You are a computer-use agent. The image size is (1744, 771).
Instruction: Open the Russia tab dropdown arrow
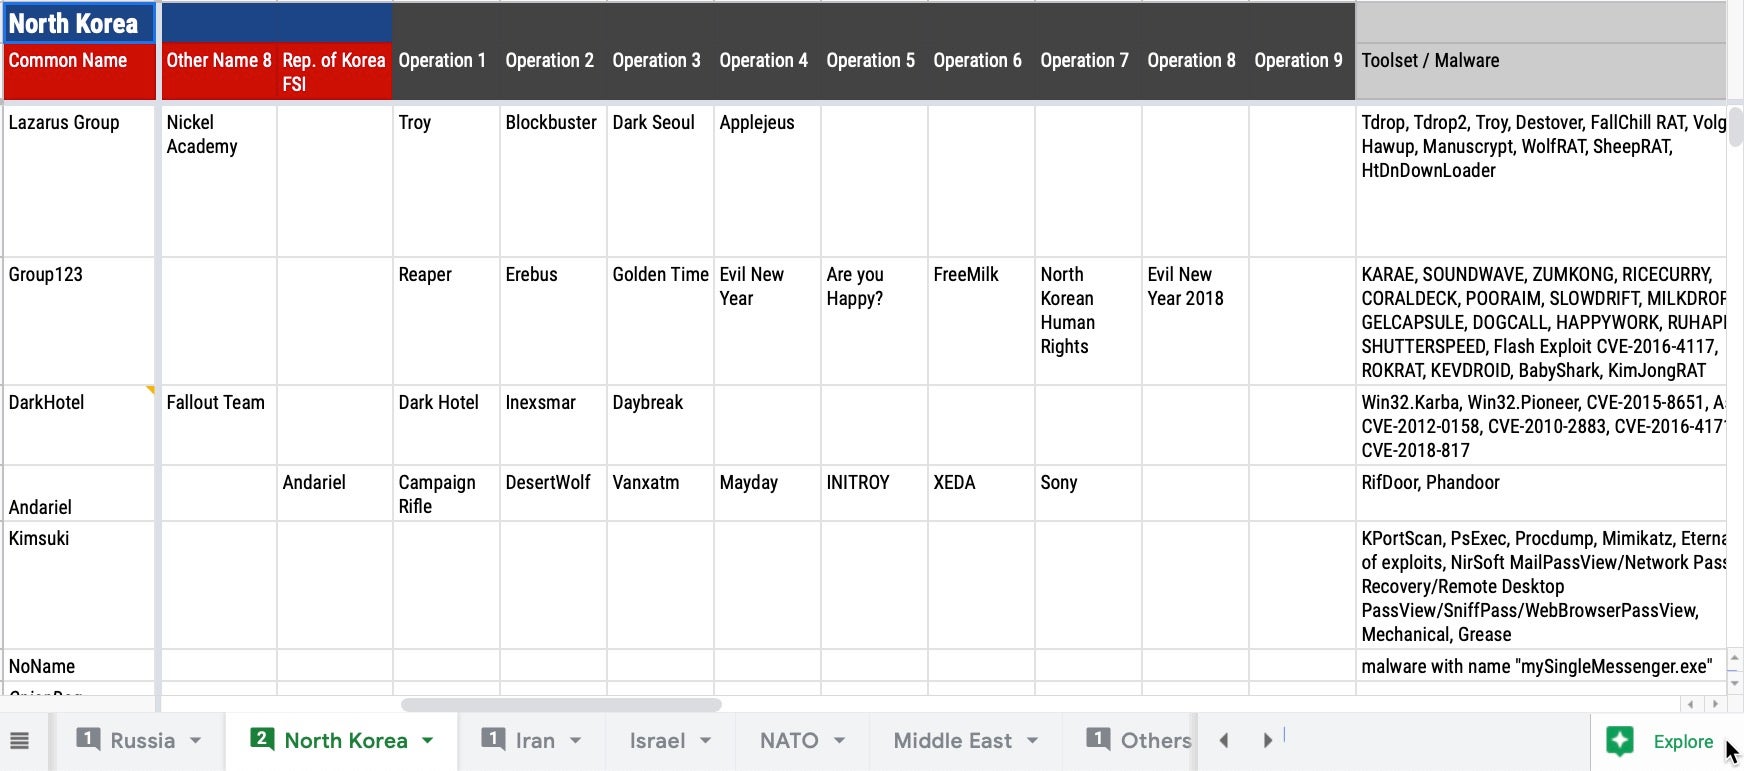(196, 741)
